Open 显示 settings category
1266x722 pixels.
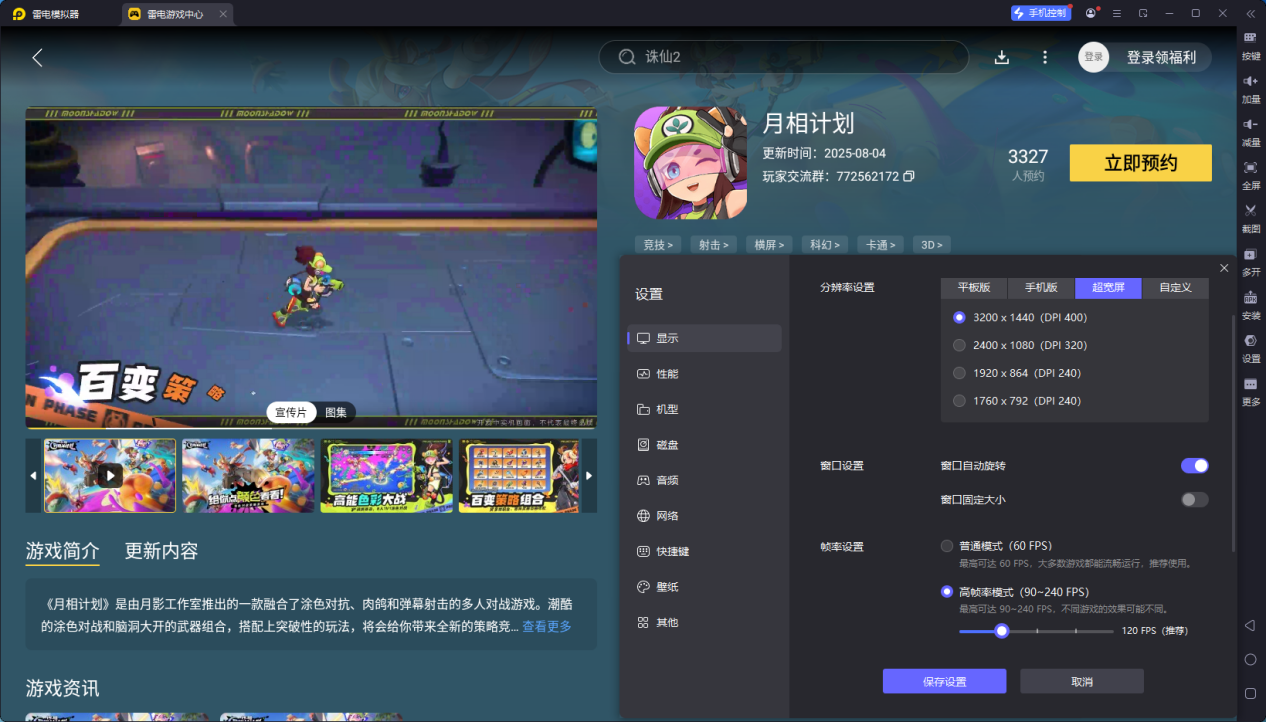point(705,338)
